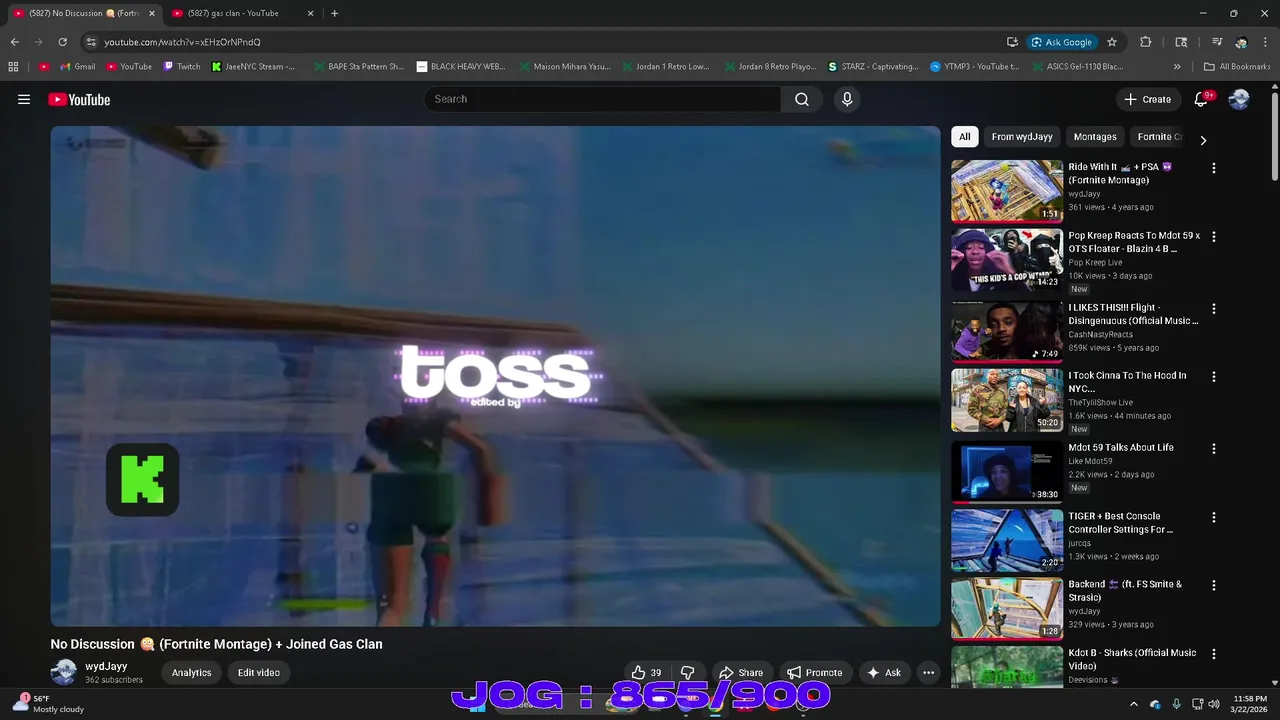1280x720 pixels.
Task: Open the wydJayy channel name link
Action: [106, 666]
